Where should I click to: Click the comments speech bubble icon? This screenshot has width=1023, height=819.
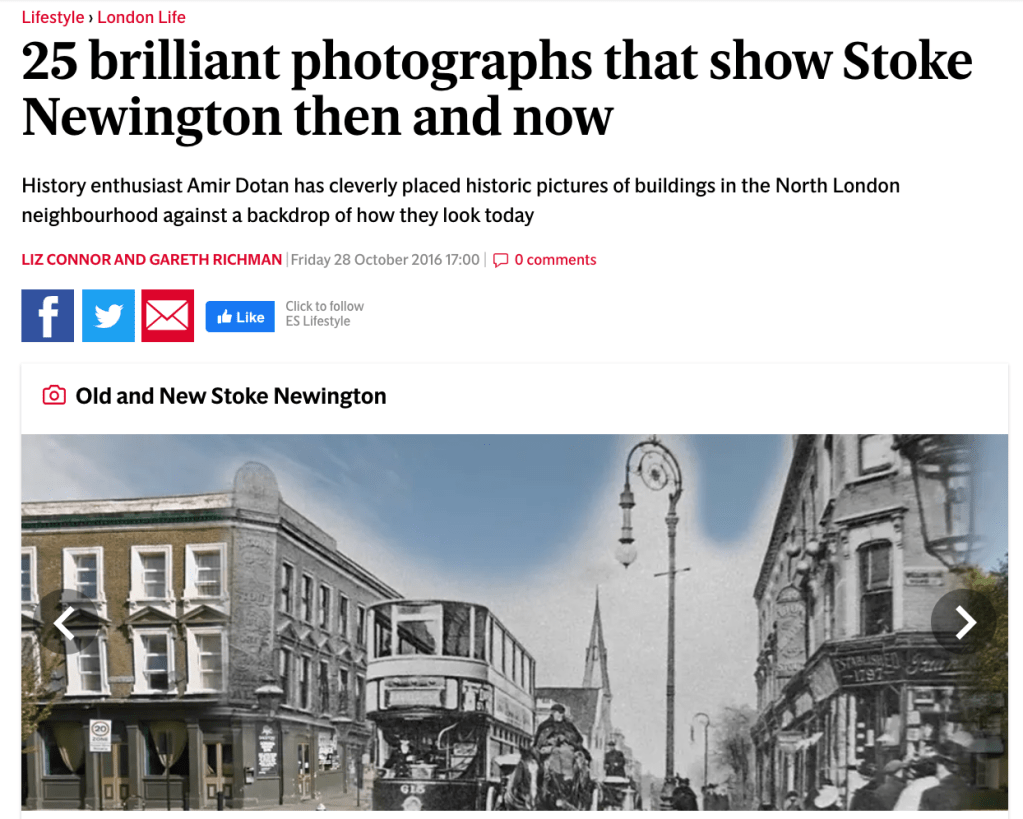point(500,260)
